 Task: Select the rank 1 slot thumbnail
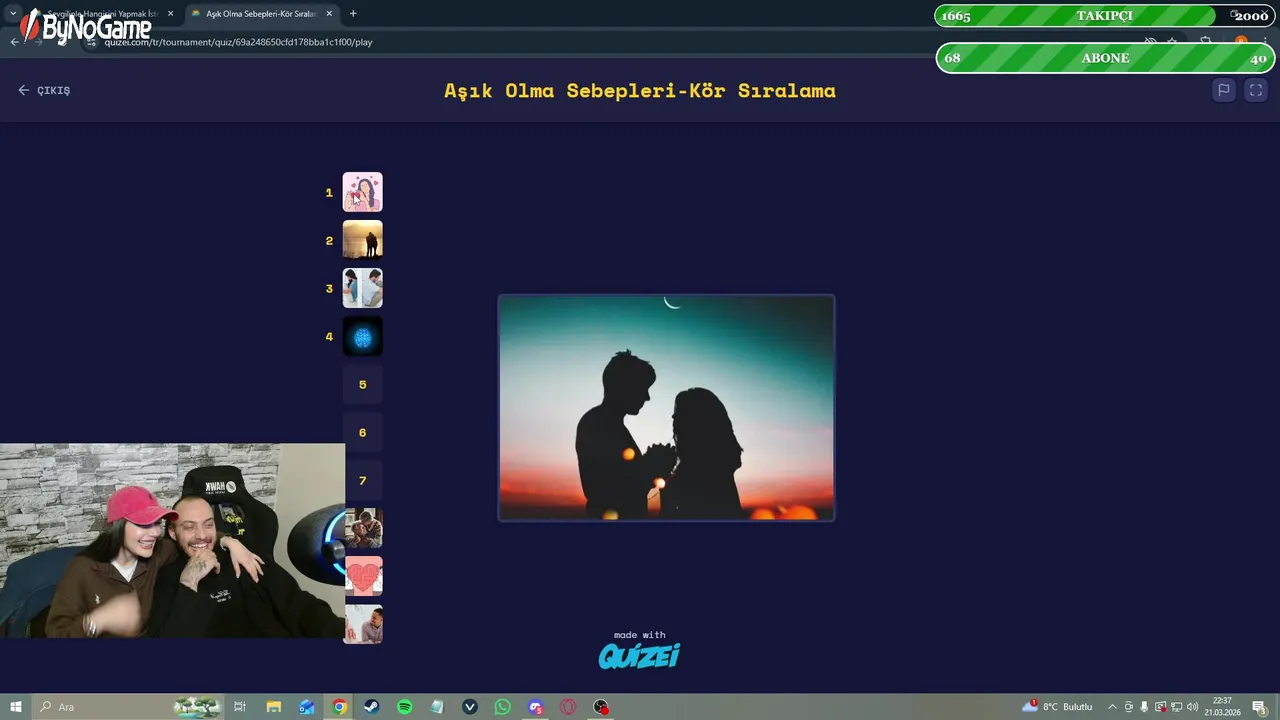362,192
